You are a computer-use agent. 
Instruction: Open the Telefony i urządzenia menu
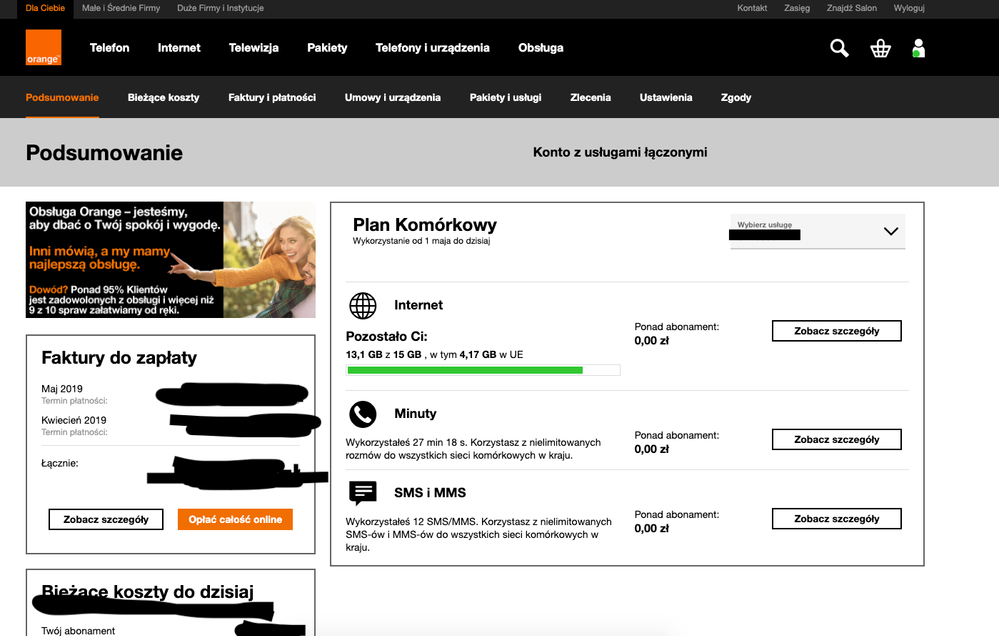click(x=432, y=48)
